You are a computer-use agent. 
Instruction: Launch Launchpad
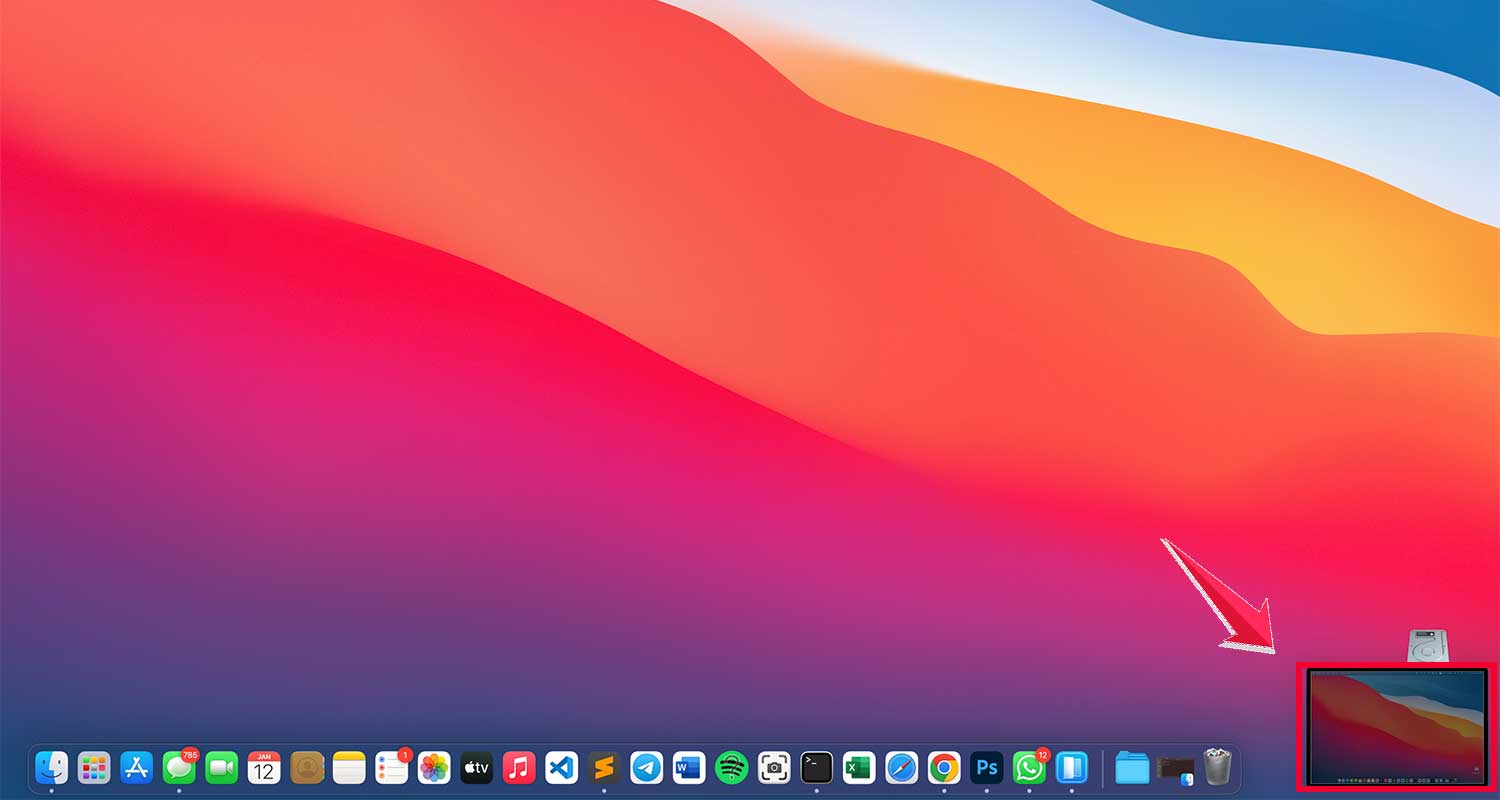click(94, 766)
